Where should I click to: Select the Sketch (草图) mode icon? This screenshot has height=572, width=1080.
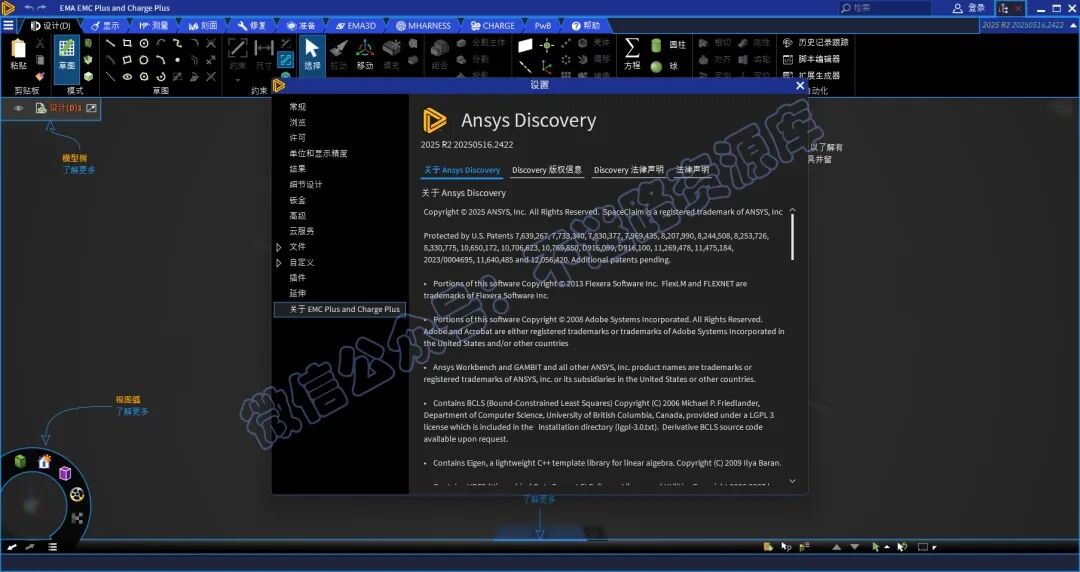[x=67, y=48]
